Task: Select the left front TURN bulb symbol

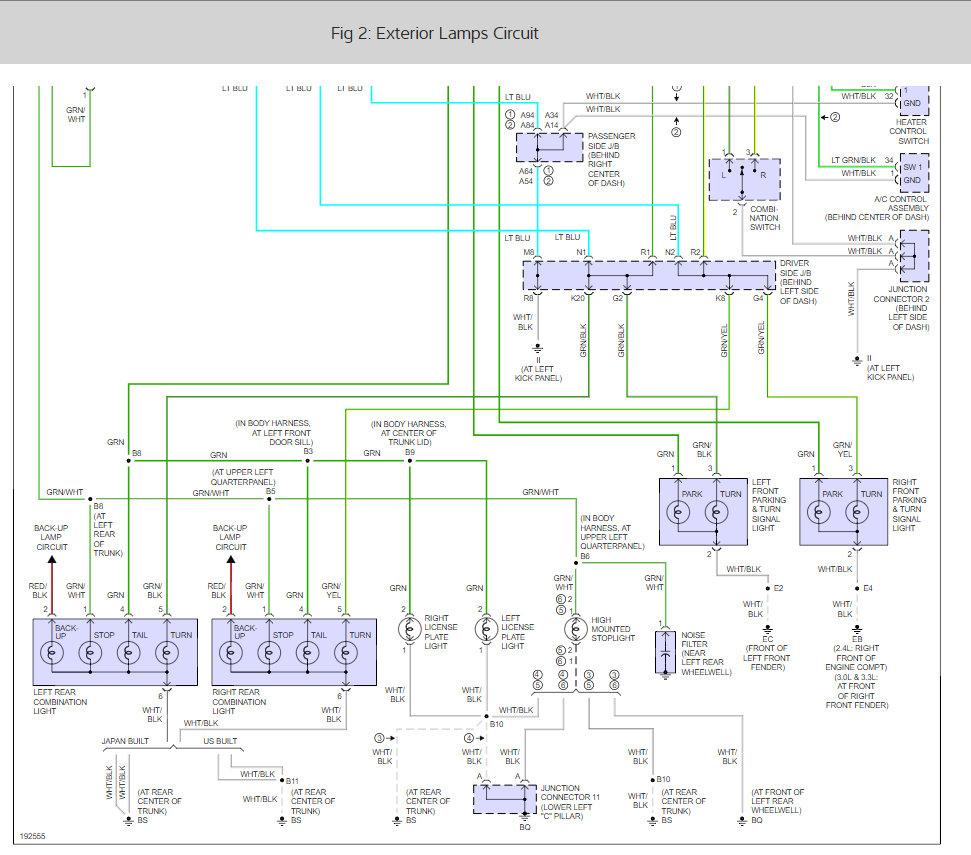Action: point(716,512)
